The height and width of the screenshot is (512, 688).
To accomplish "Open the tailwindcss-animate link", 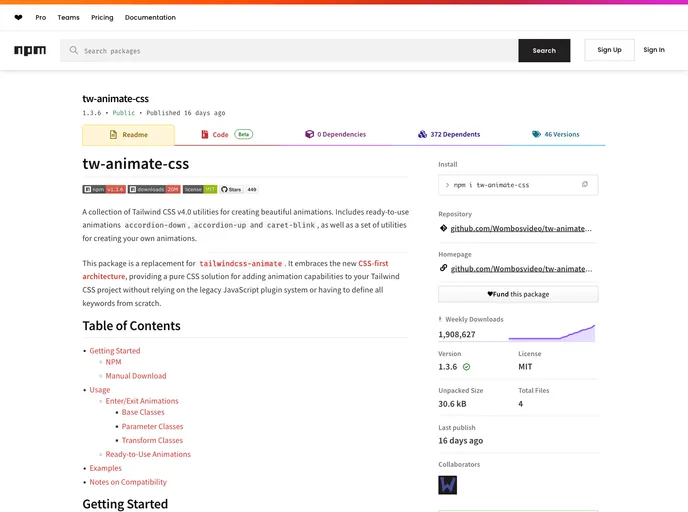I will [x=240, y=263].
